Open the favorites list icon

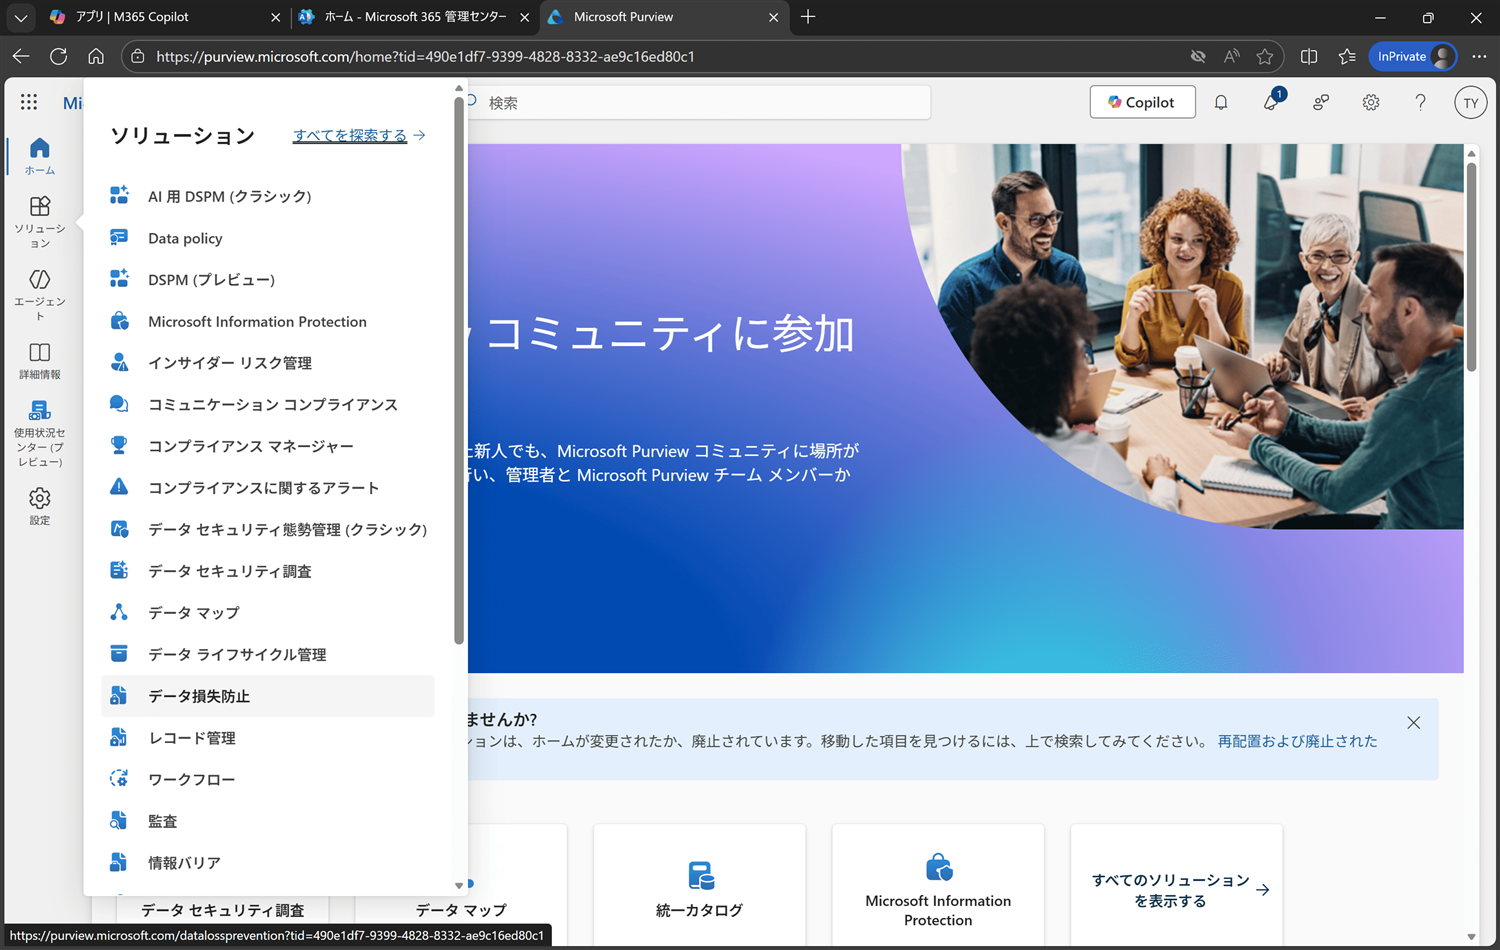point(1347,56)
